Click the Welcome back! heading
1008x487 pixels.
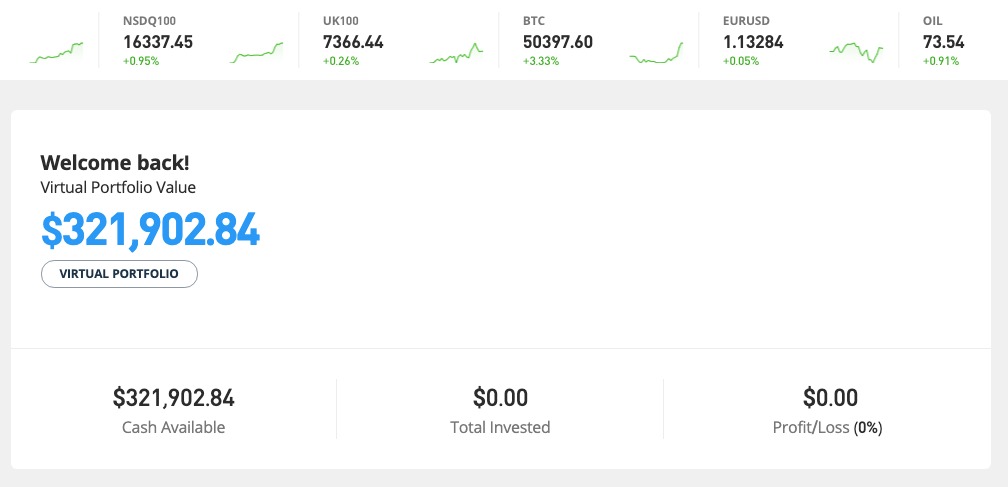click(x=115, y=163)
